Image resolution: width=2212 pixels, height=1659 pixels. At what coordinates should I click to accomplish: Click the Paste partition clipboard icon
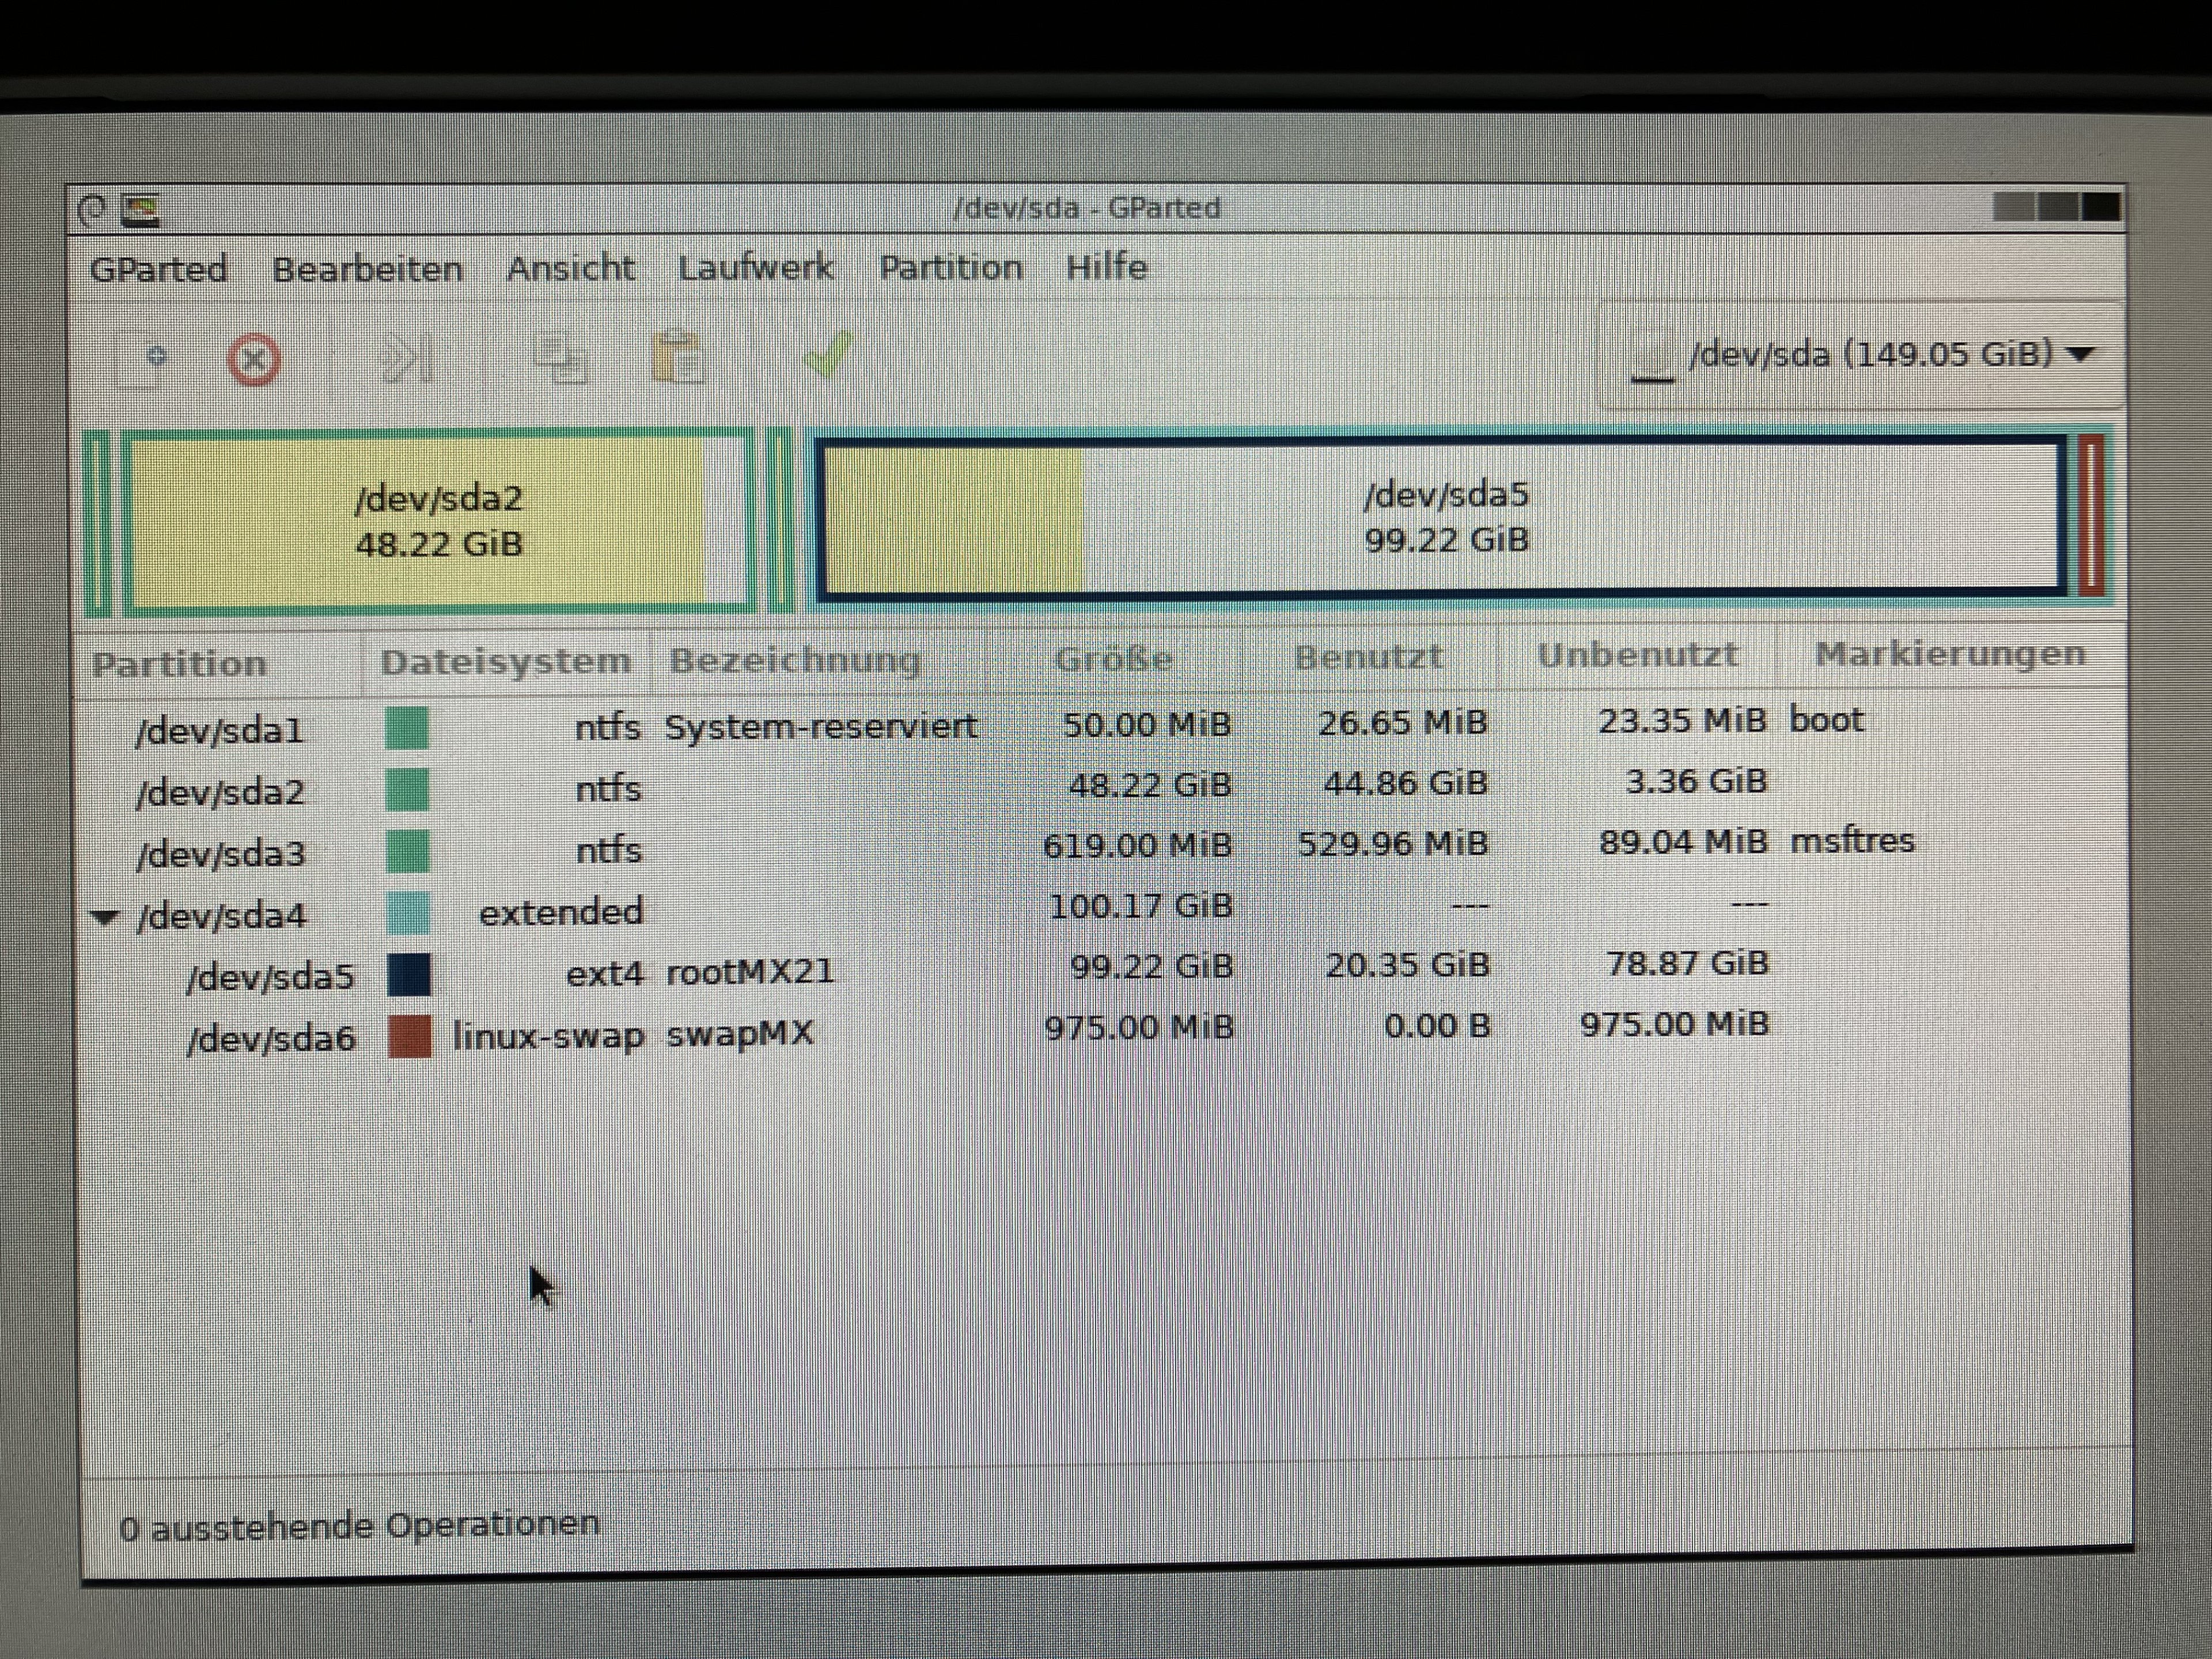678,358
